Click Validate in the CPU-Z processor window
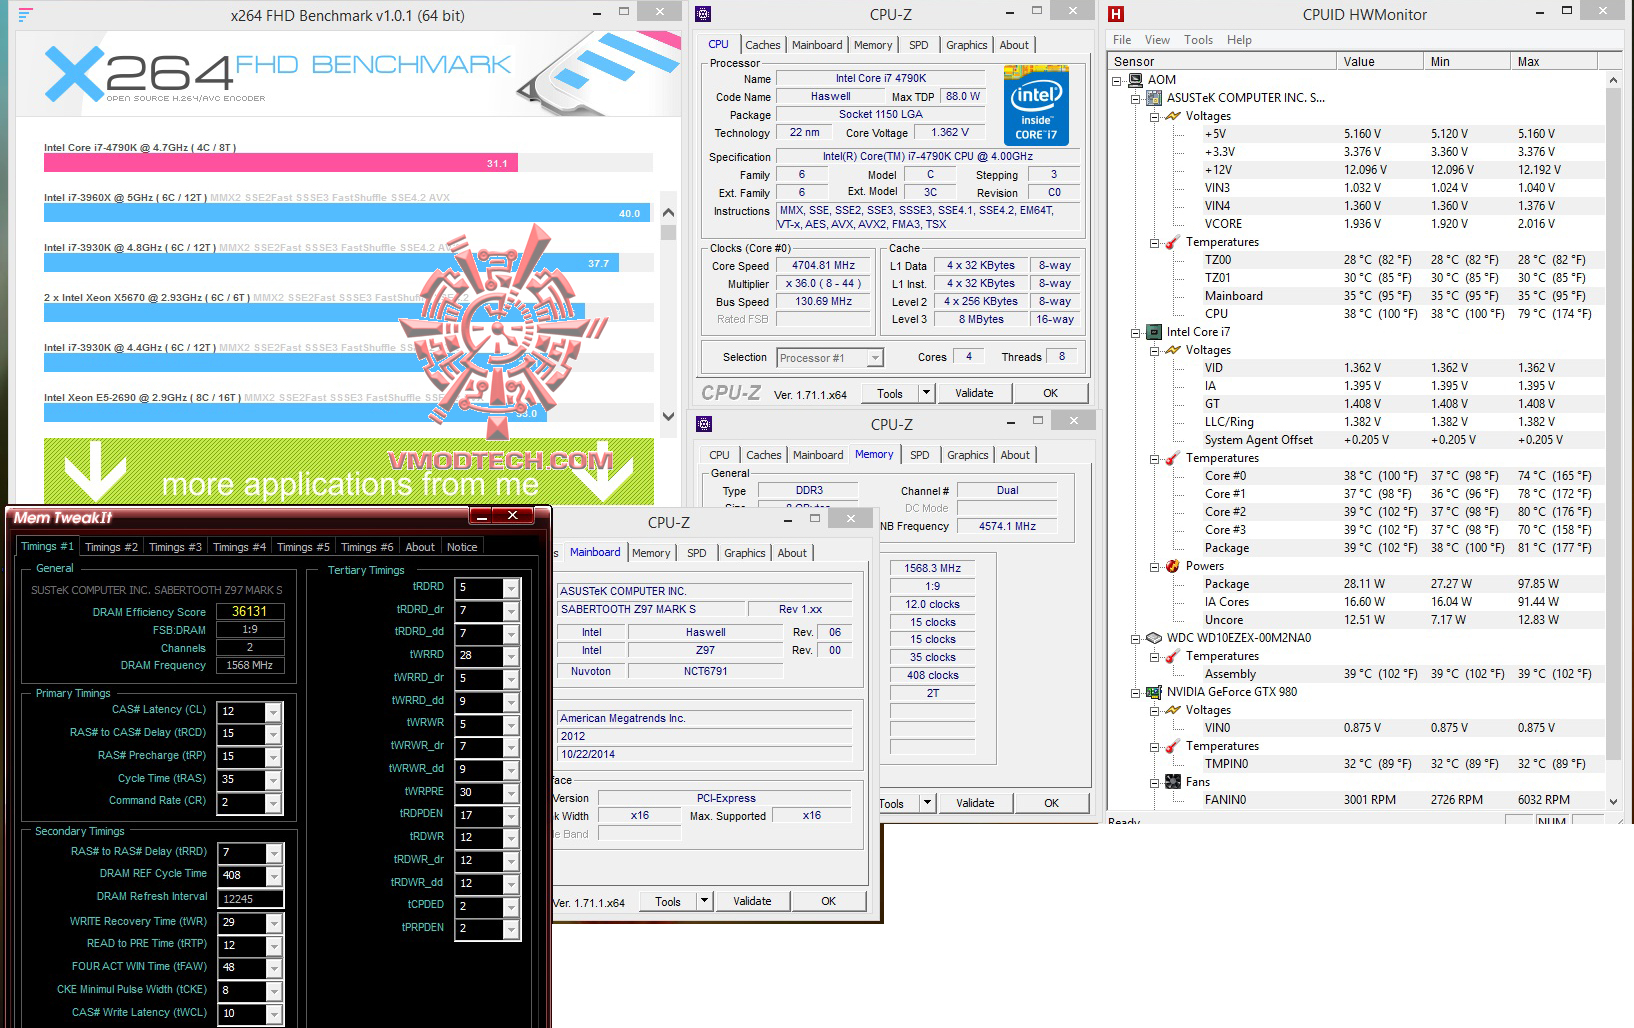The width and height of the screenshot is (1634, 1028). point(974,393)
